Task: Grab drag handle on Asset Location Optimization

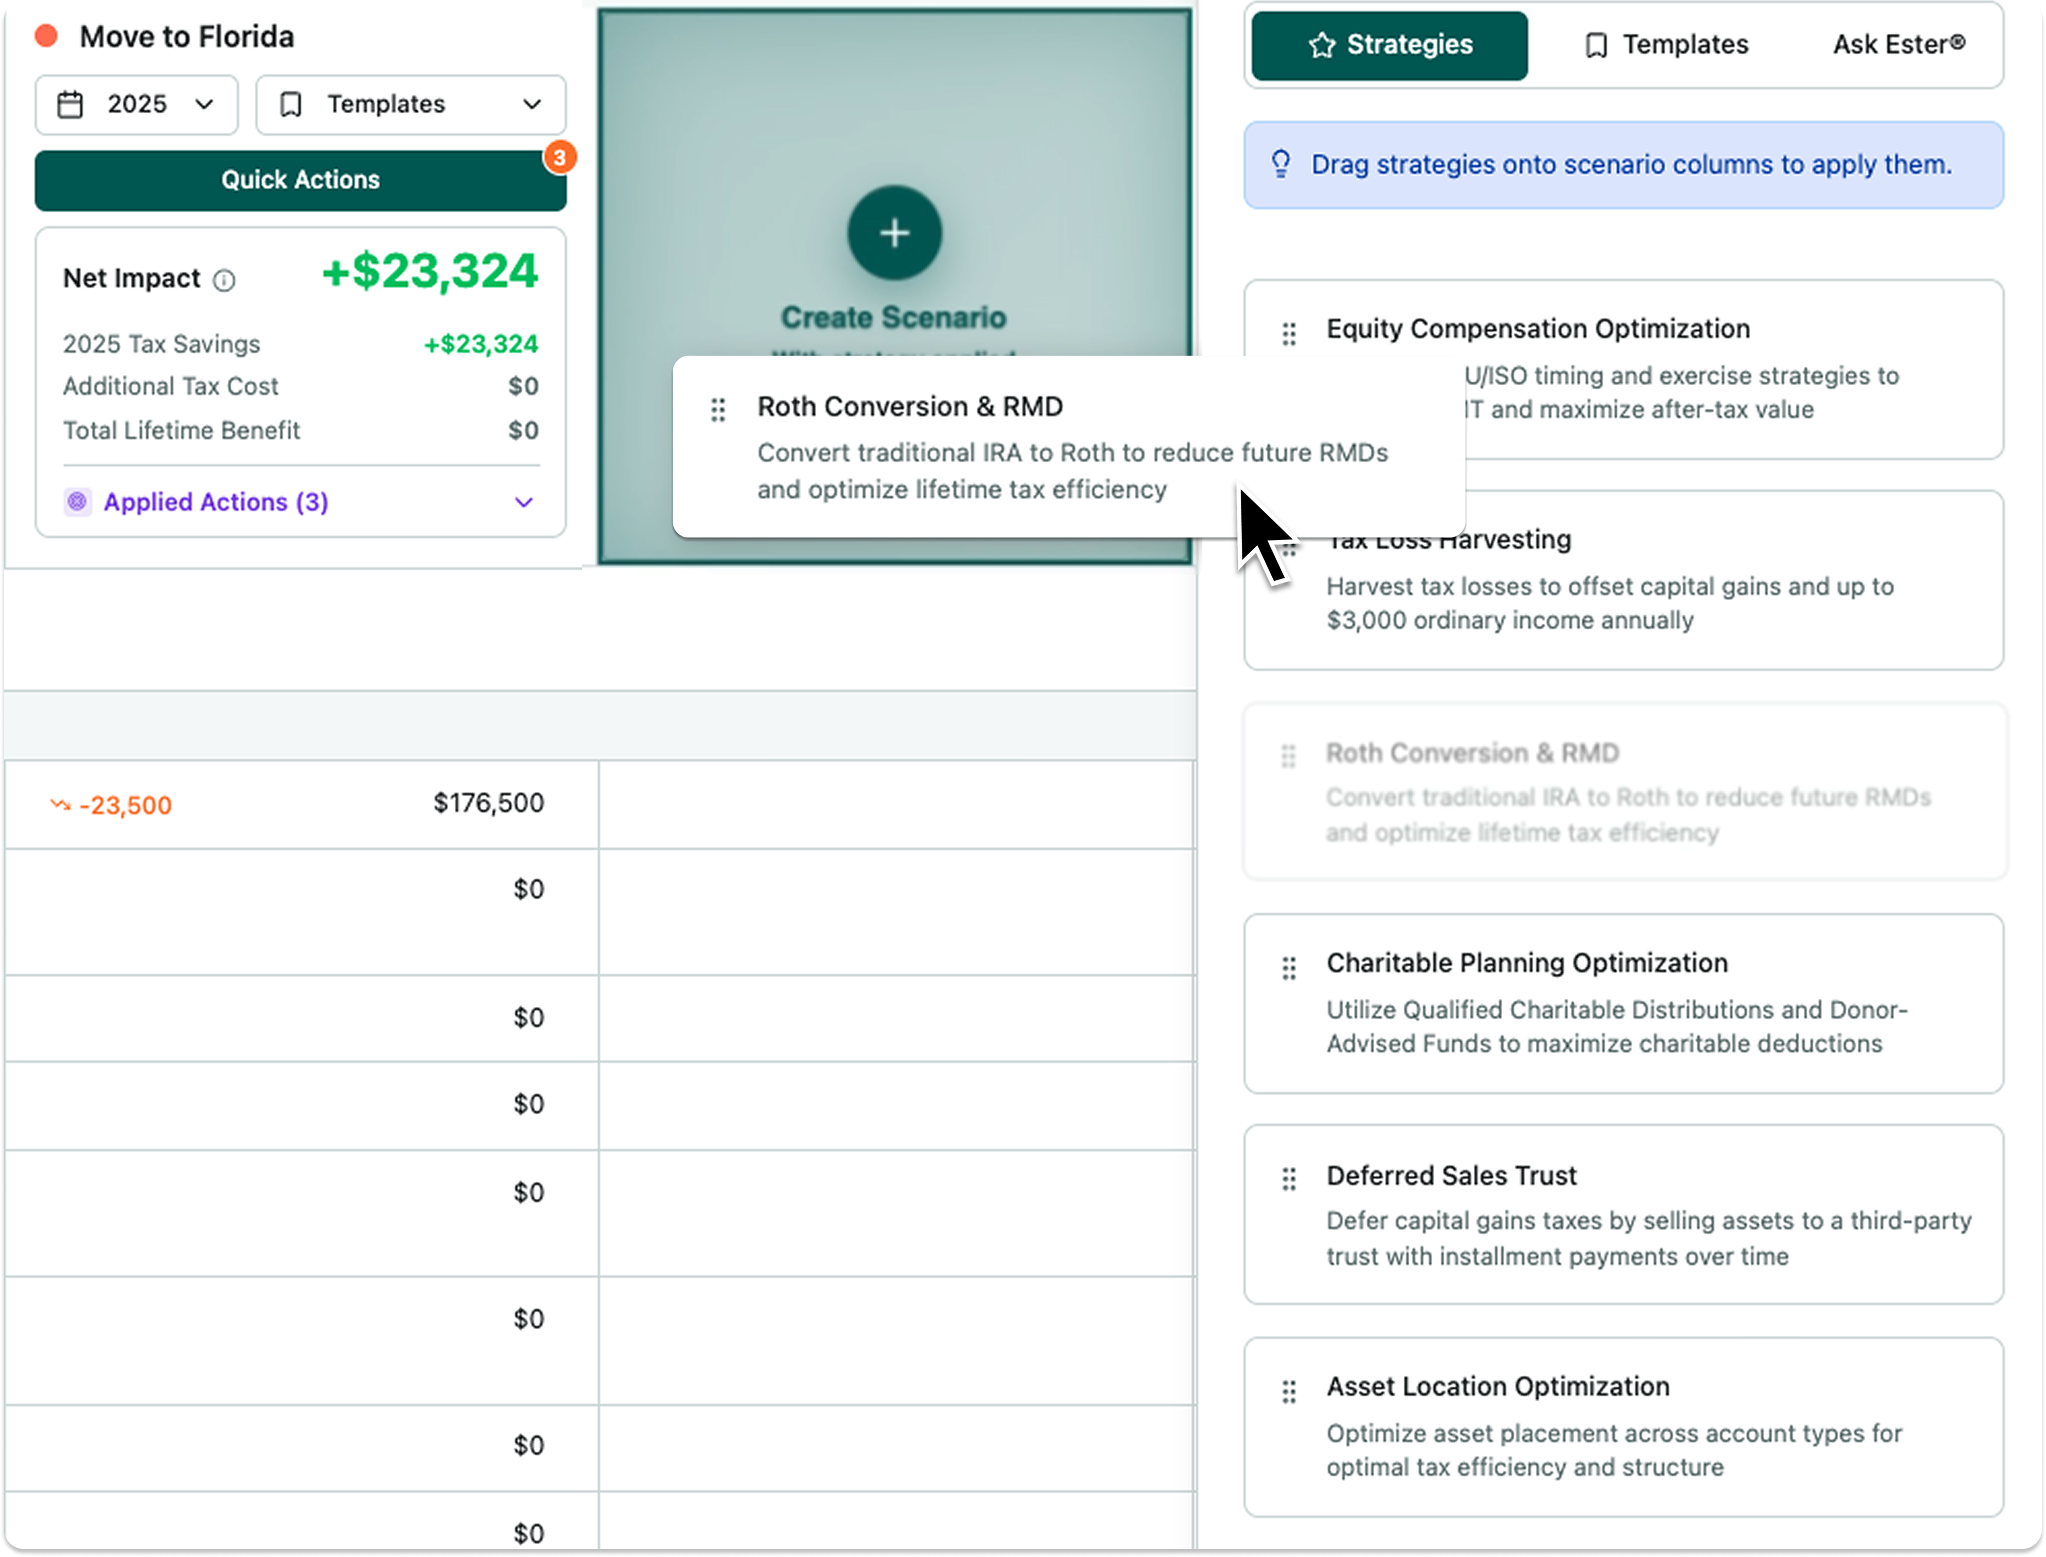Action: point(1289,1391)
